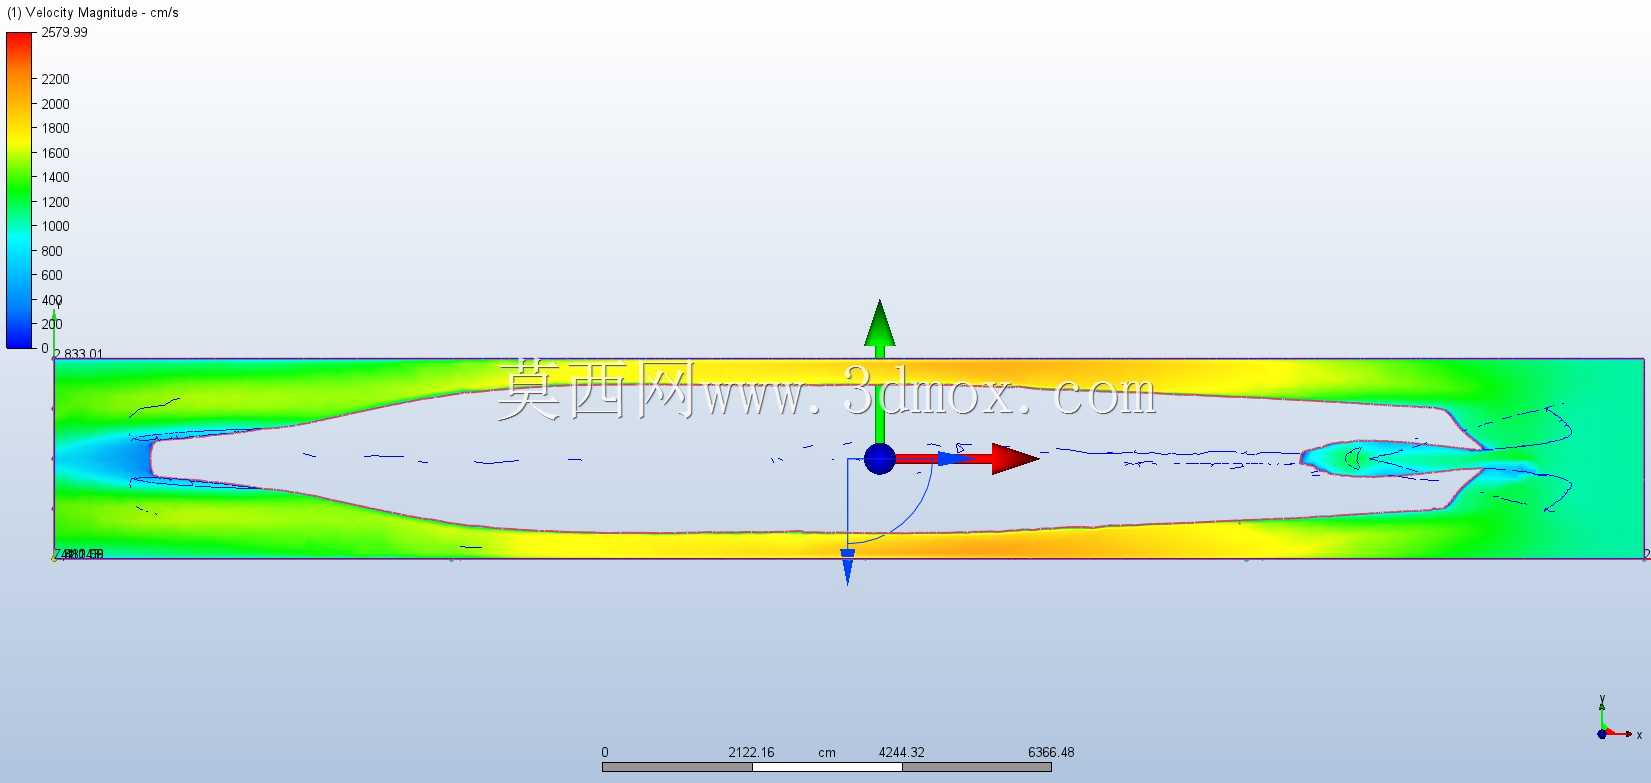Click the legend value 1600
Image resolution: width=1651 pixels, height=783 pixels.
pos(55,153)
